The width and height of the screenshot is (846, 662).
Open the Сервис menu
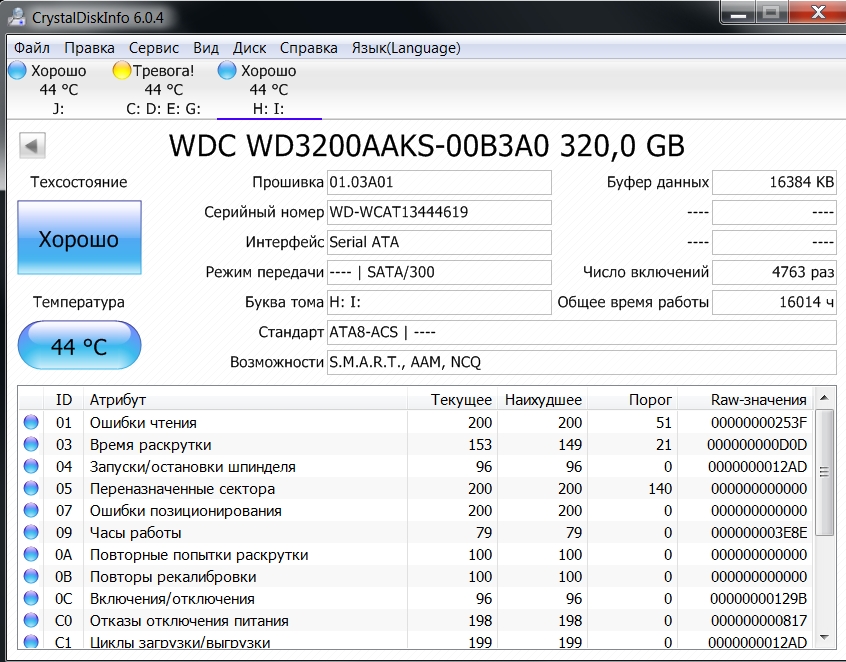point(154,48)
